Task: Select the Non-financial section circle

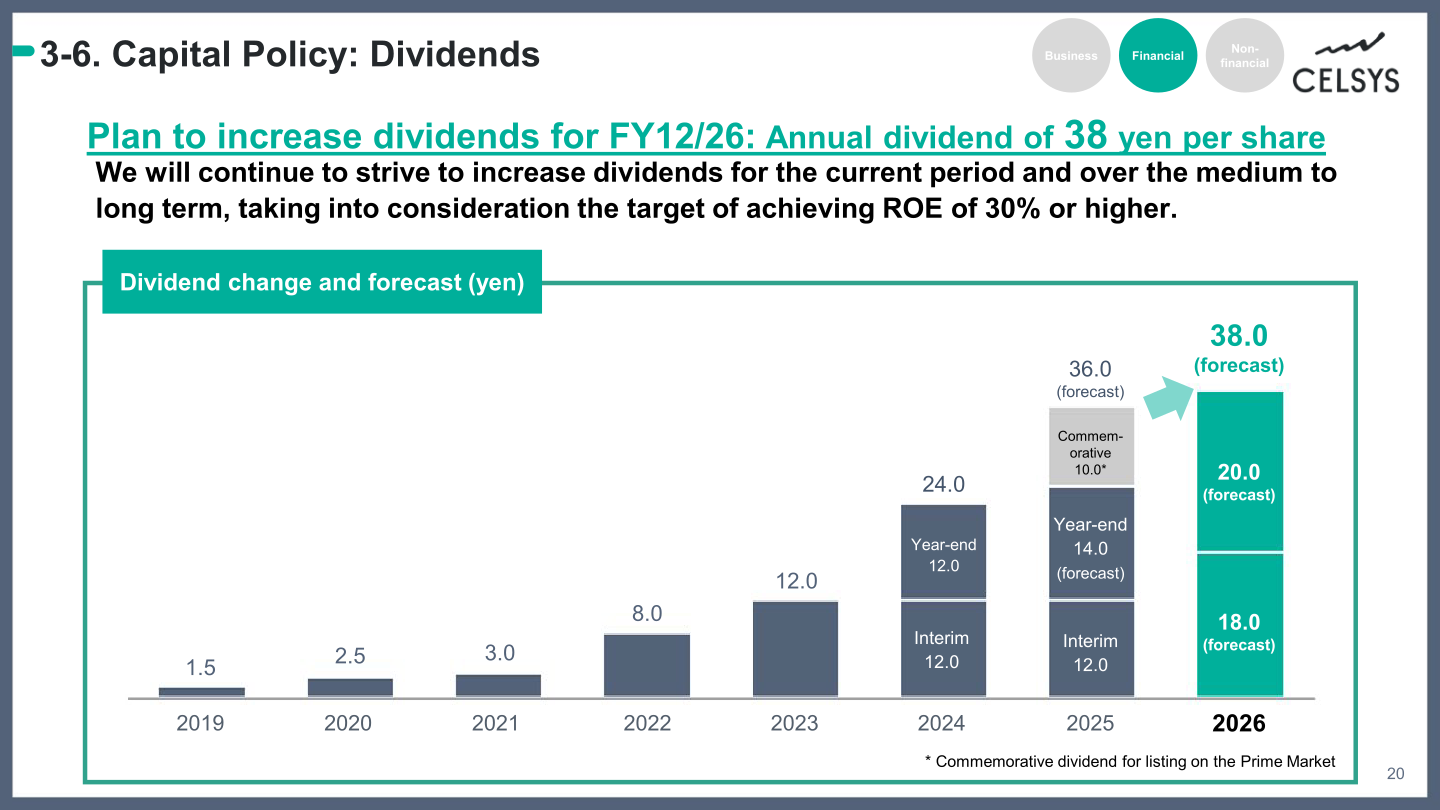Action: coord(1244,56)
